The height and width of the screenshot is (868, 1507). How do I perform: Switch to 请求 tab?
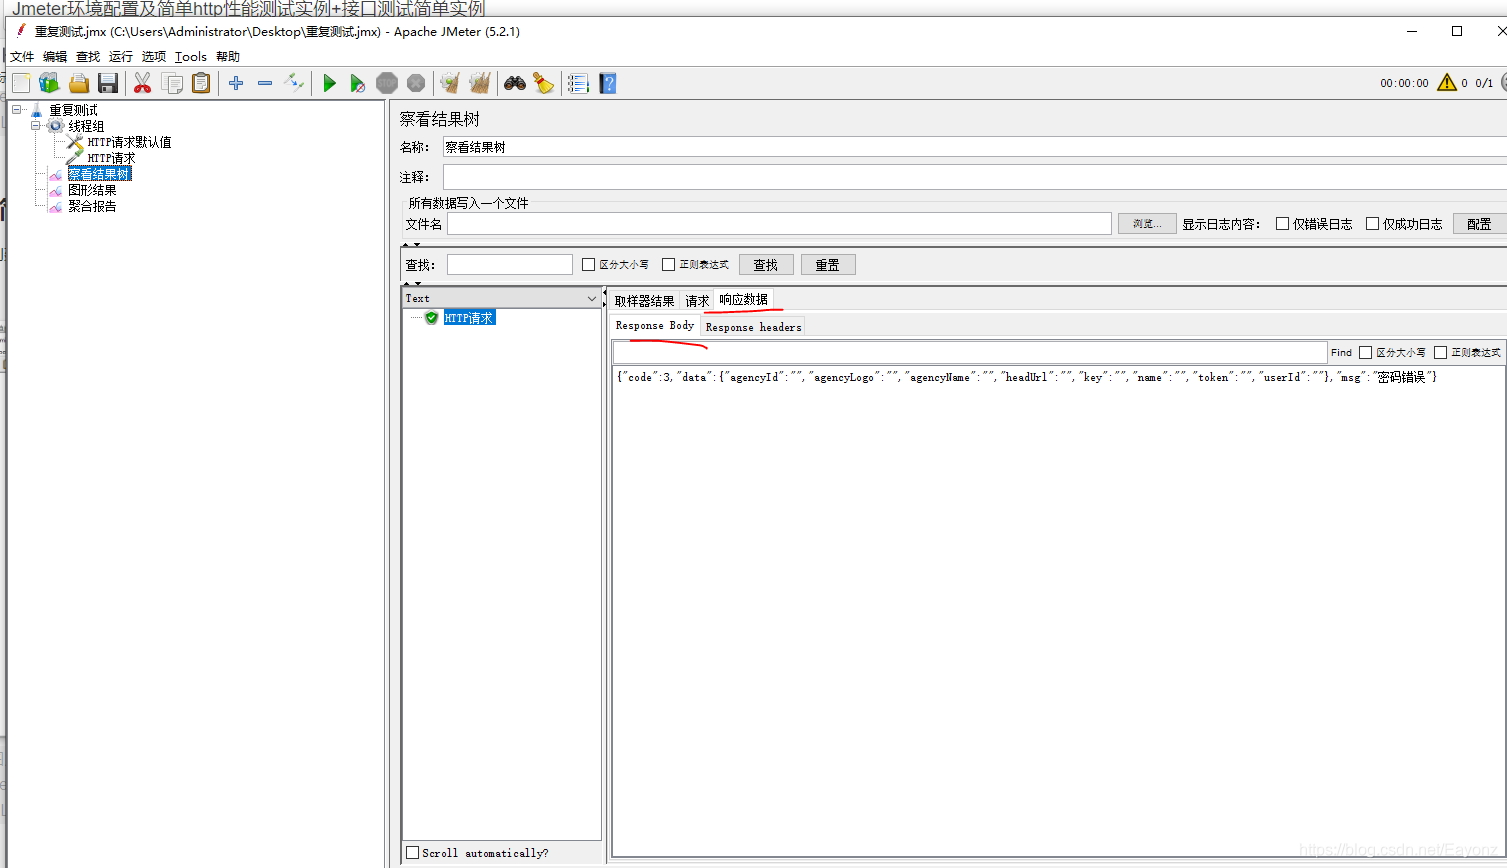coord(697,301)
